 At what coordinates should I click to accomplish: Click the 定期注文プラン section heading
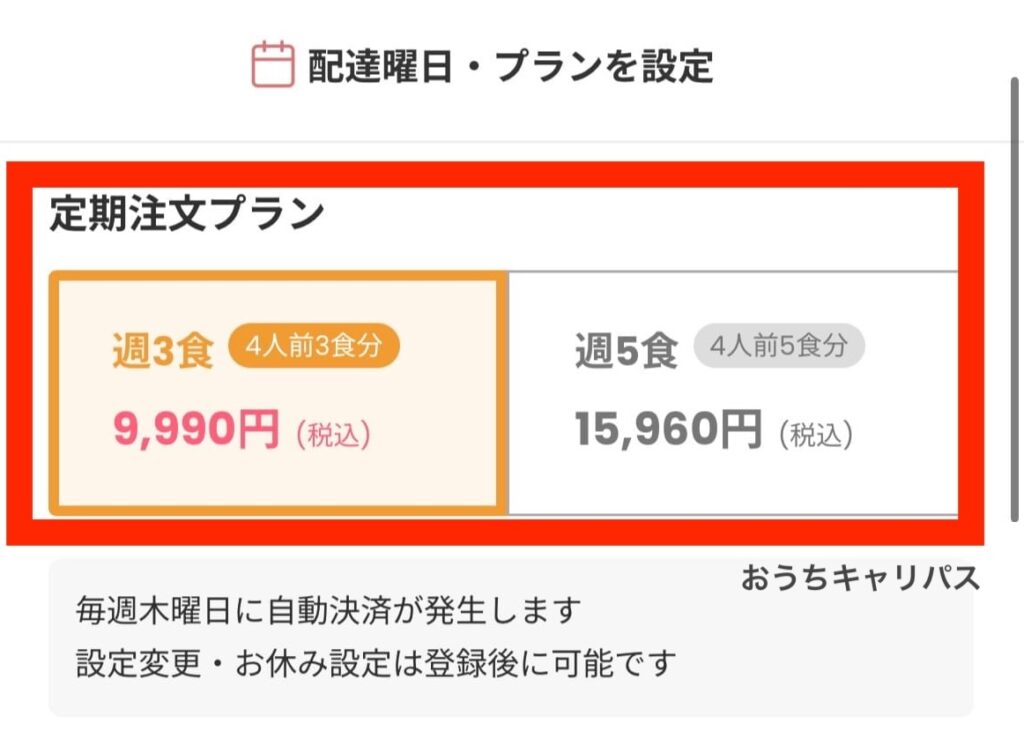point(187,216)
